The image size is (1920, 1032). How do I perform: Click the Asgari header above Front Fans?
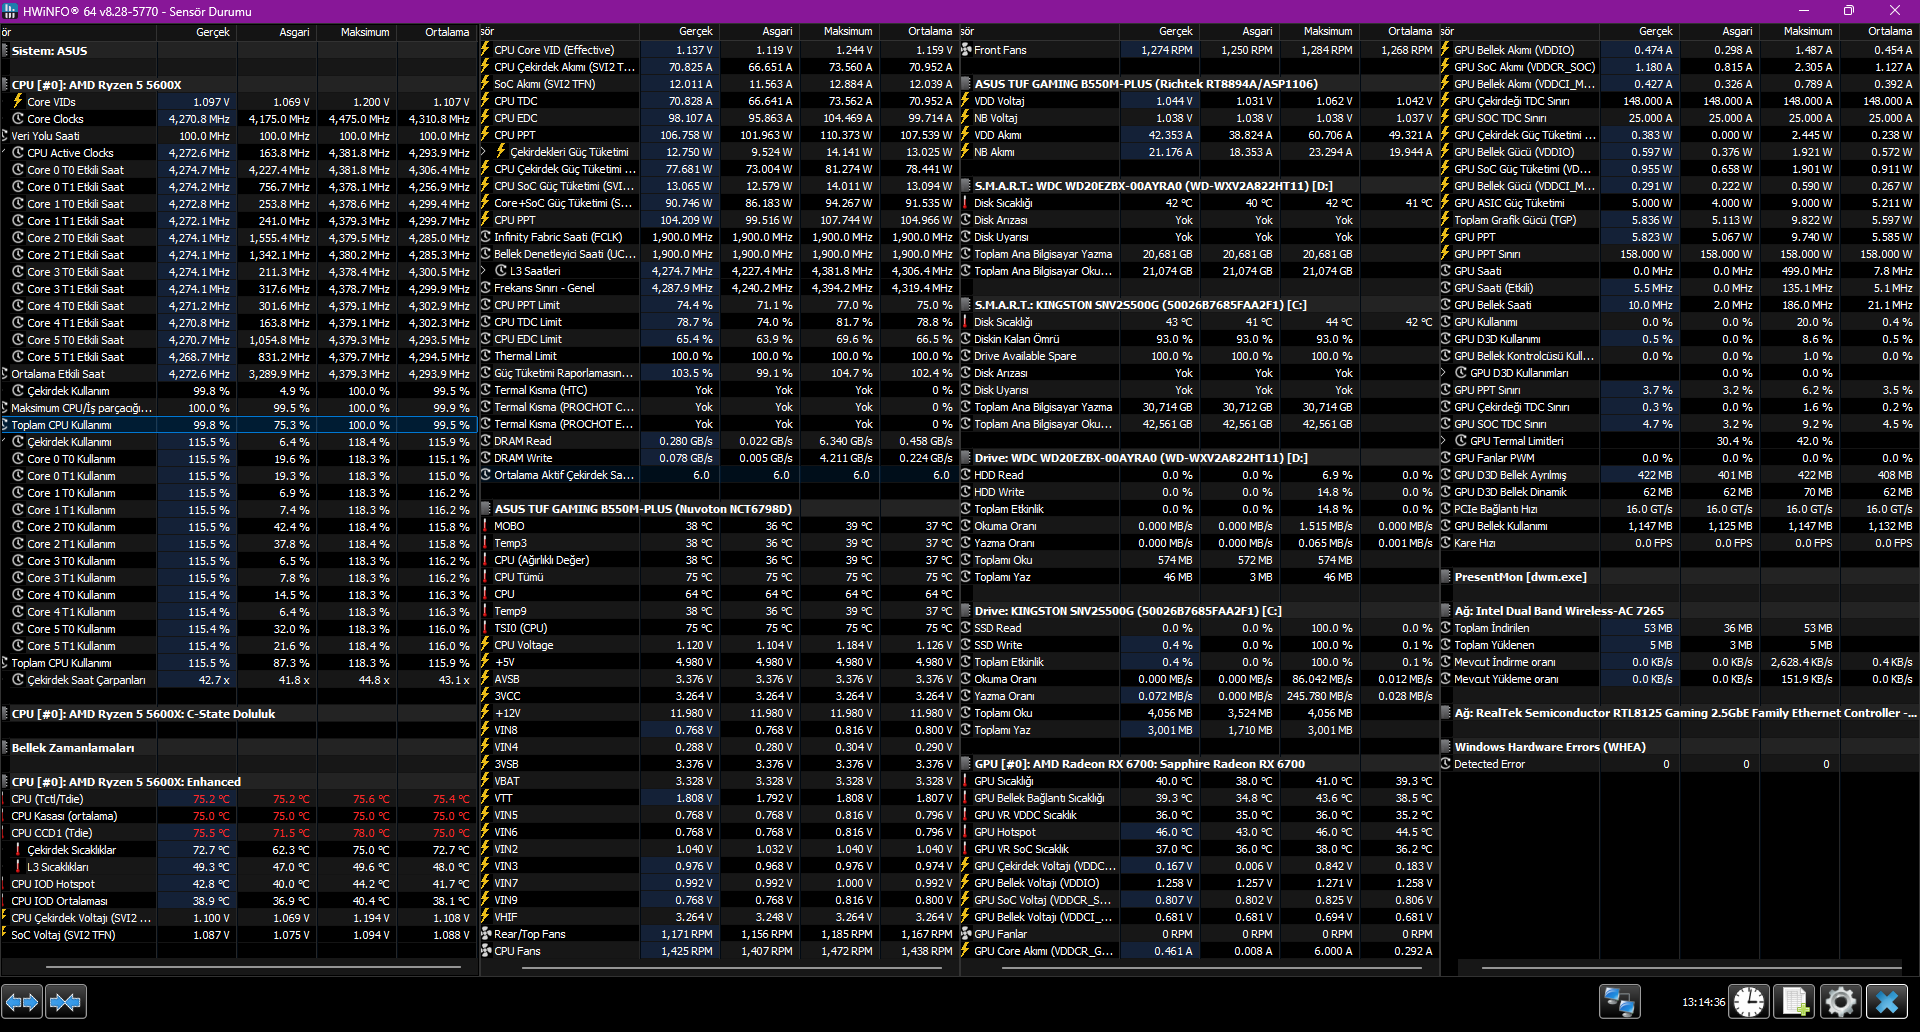pyautogui.click(x=1257, y=32)
